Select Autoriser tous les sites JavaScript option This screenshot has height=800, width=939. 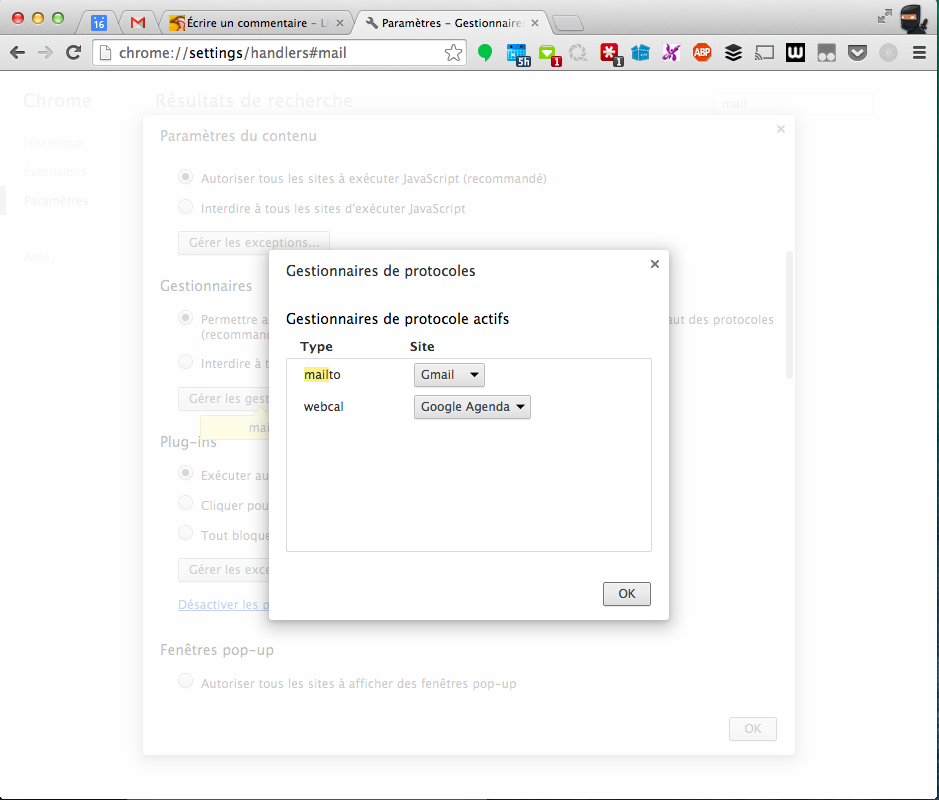click(x=186, y=177)
